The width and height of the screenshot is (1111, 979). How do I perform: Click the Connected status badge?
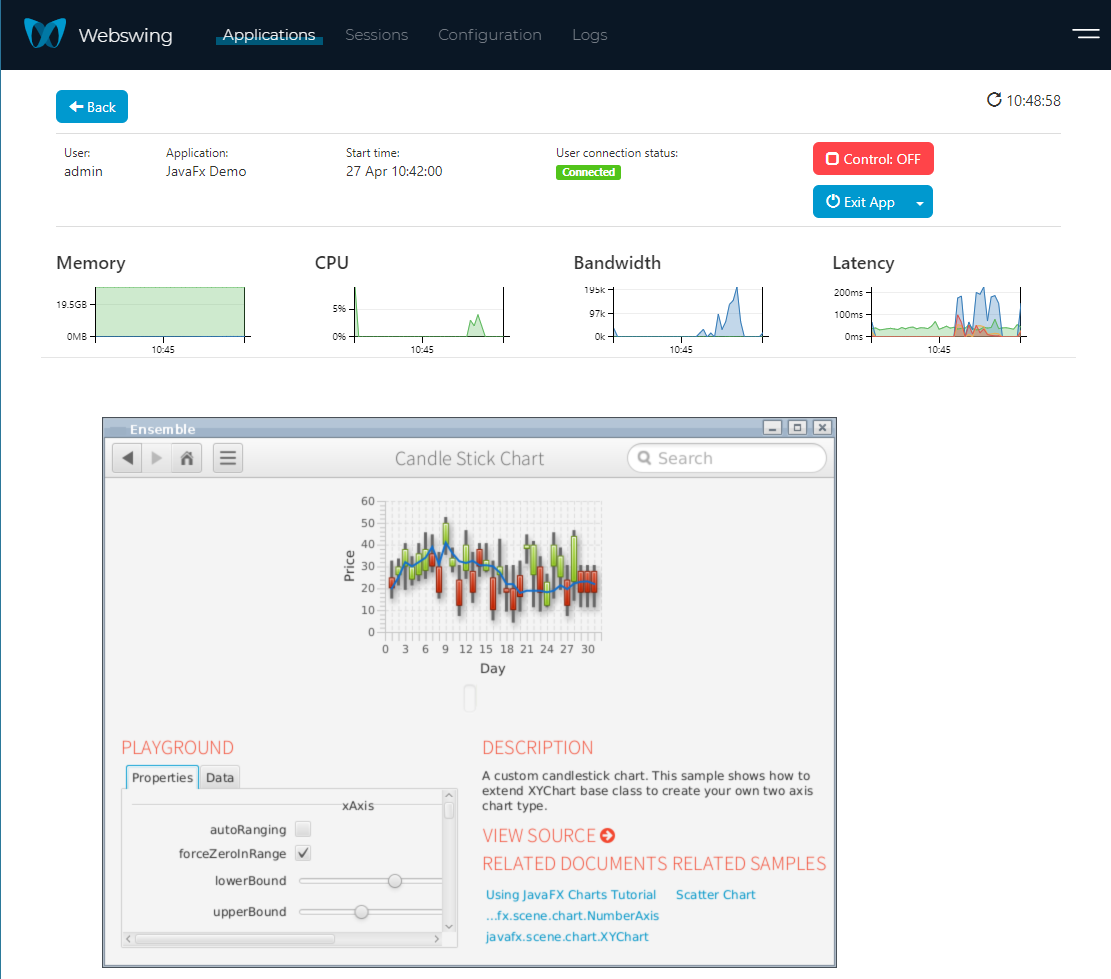coord(588,172)
